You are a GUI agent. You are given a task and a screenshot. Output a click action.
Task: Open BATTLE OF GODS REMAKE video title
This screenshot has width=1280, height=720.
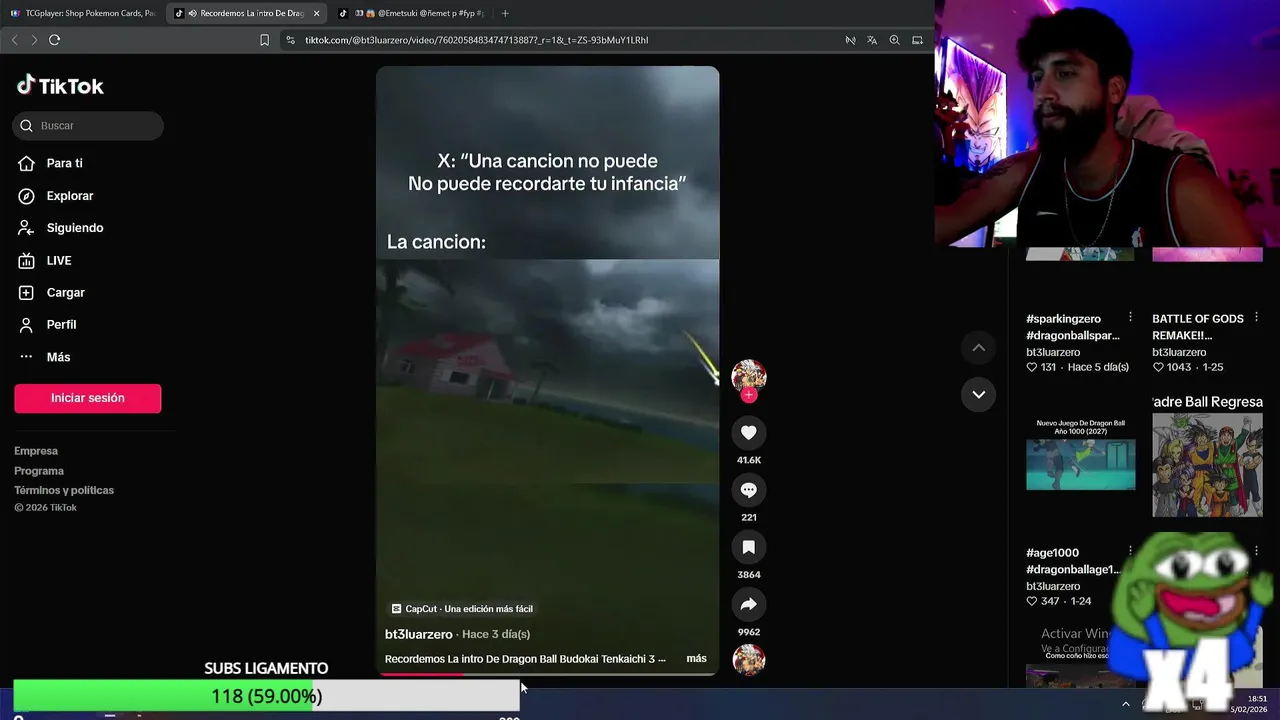tap(1198, 327)
